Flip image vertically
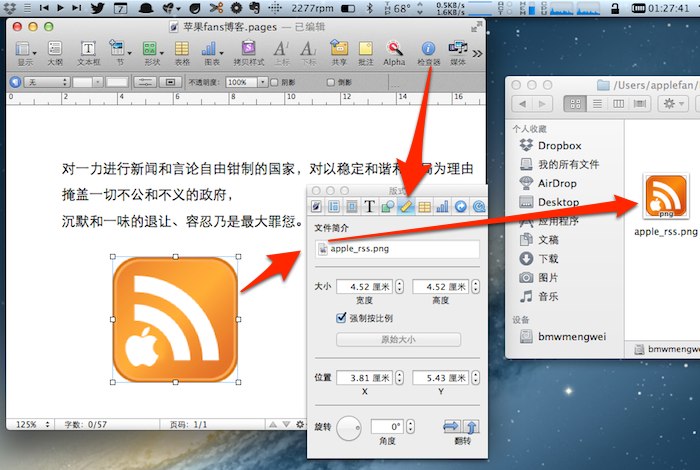The image size is (700, 470). (x=471, y=427)
